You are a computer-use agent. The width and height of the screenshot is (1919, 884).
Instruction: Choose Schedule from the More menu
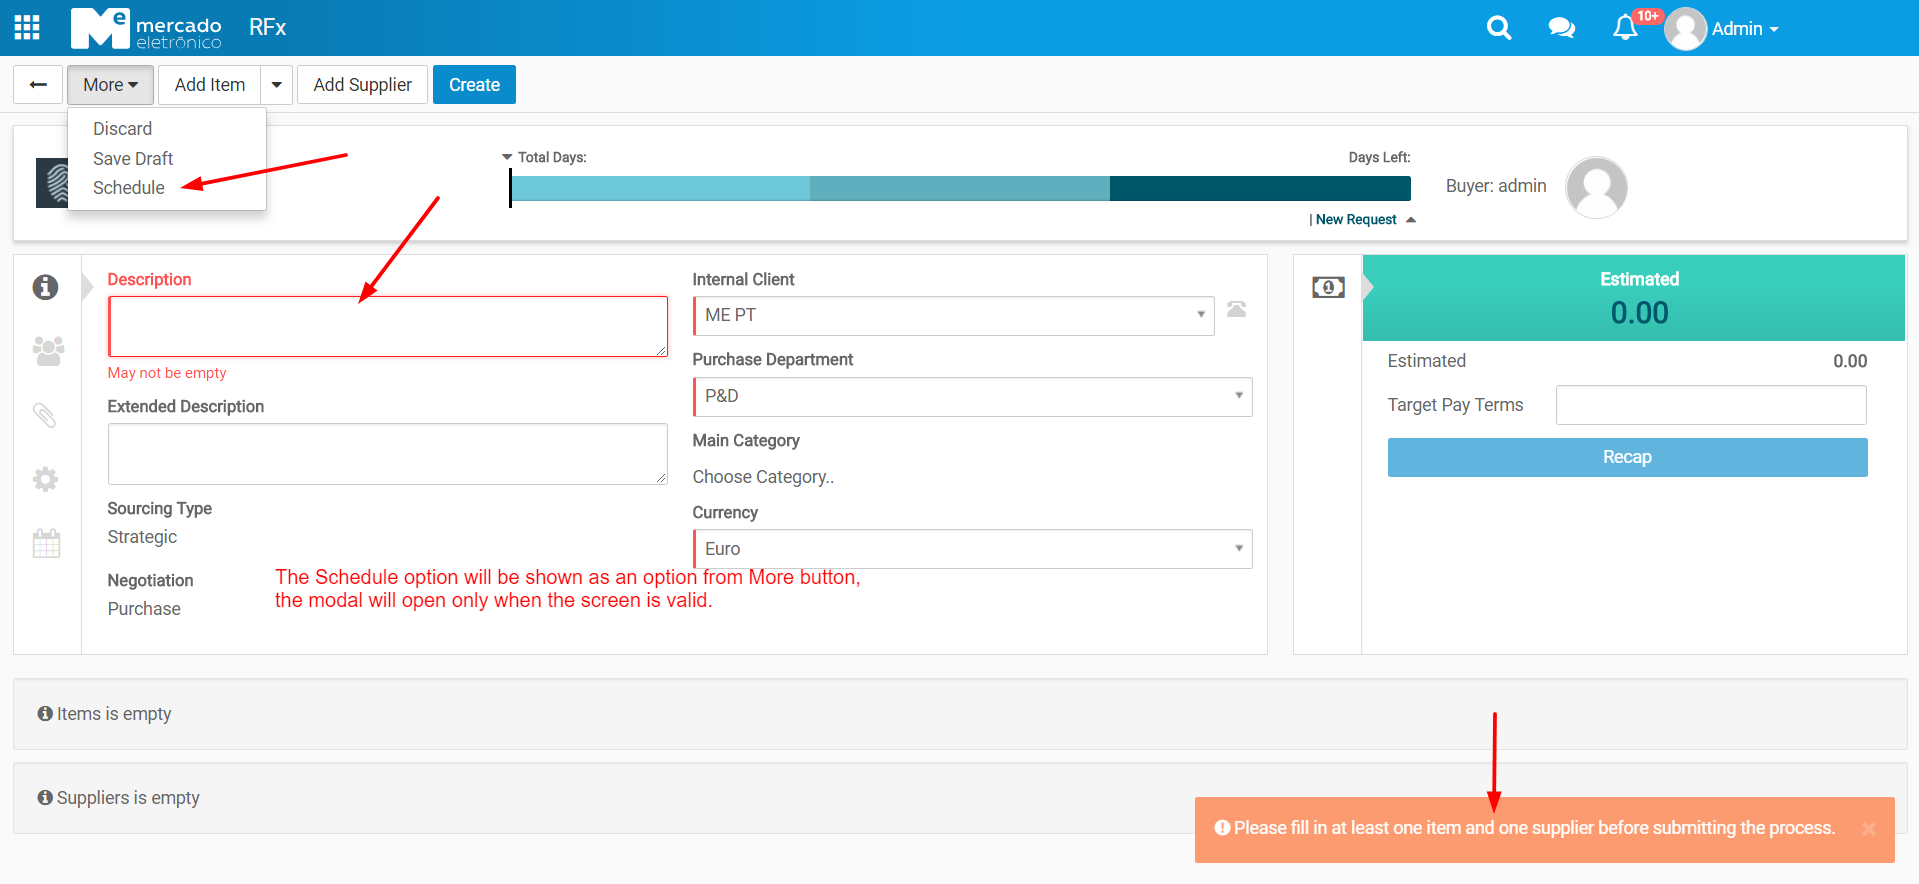point(129,188)
